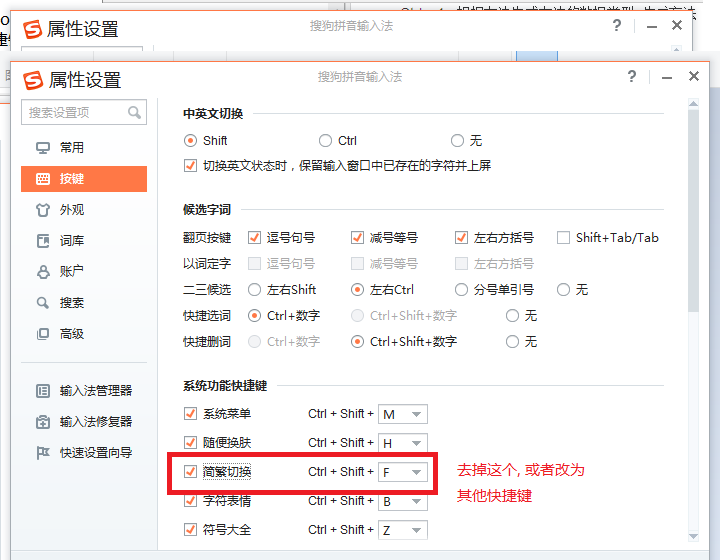Viewport: 720px width, 560px height.
Task: Uncheck the 简繁切换 shortcut checkbox
Action: pyautogui.click(x=190, y=472)
